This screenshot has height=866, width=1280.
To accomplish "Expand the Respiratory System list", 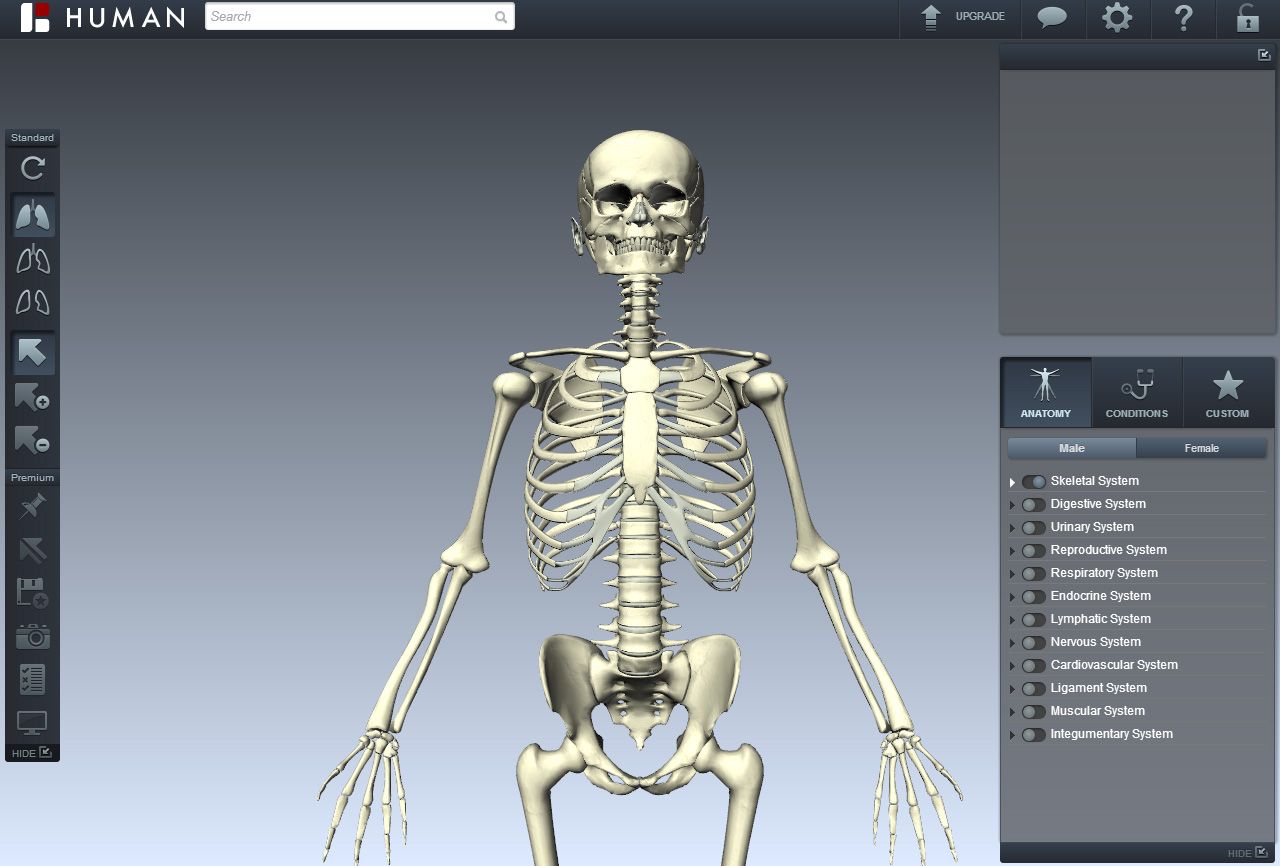I will [x=1012, y=573].
